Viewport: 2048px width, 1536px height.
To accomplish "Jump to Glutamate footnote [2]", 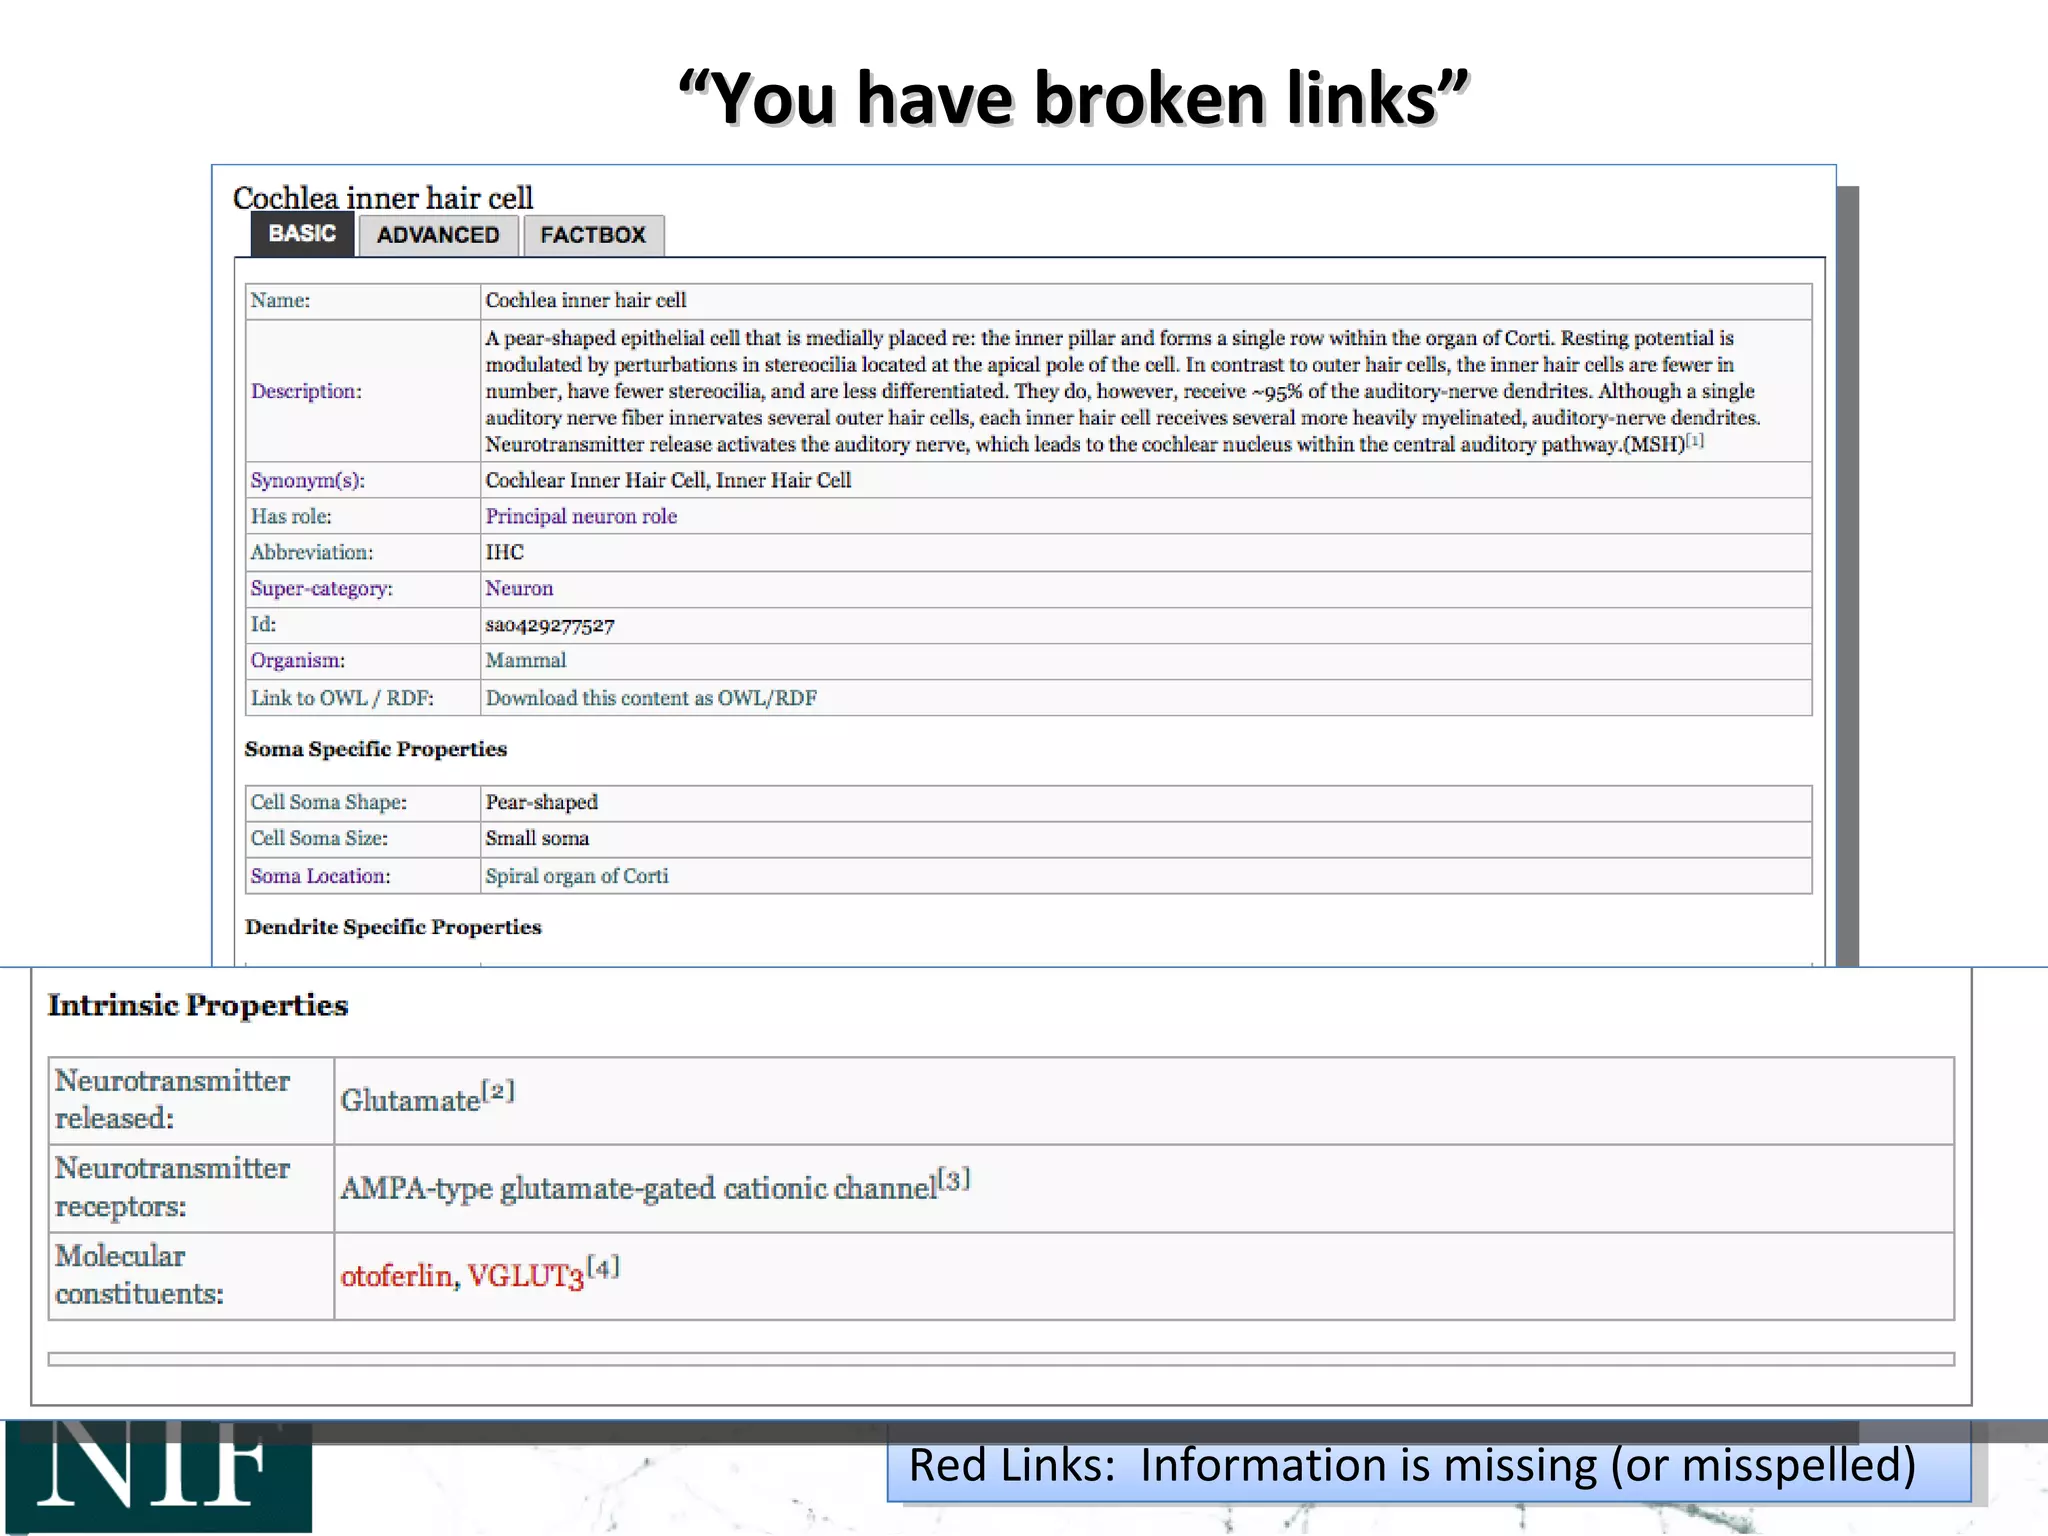I will [x=498, y=1091].
